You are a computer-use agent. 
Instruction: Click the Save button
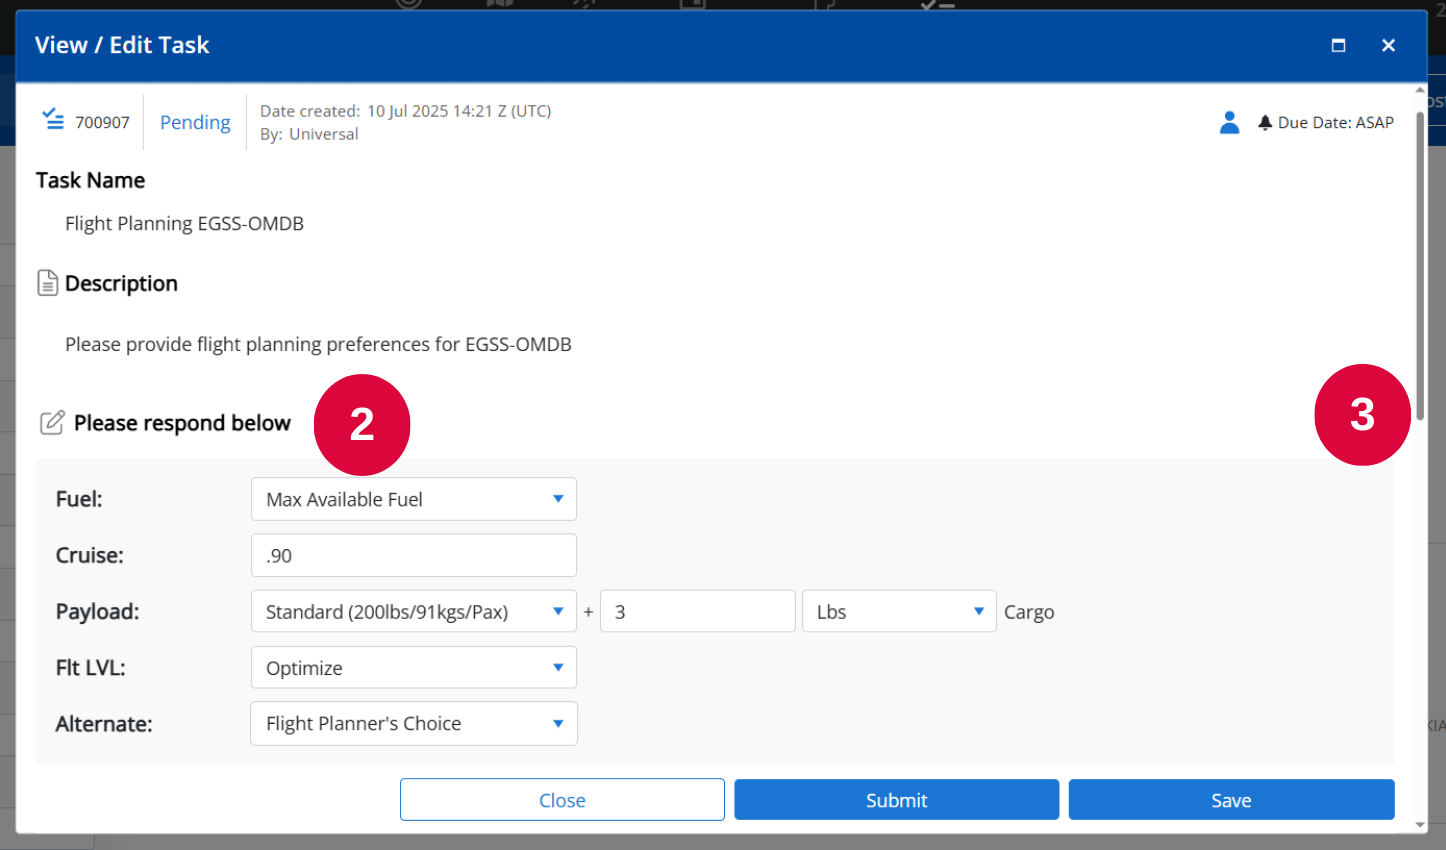[x=1231, y=800]
